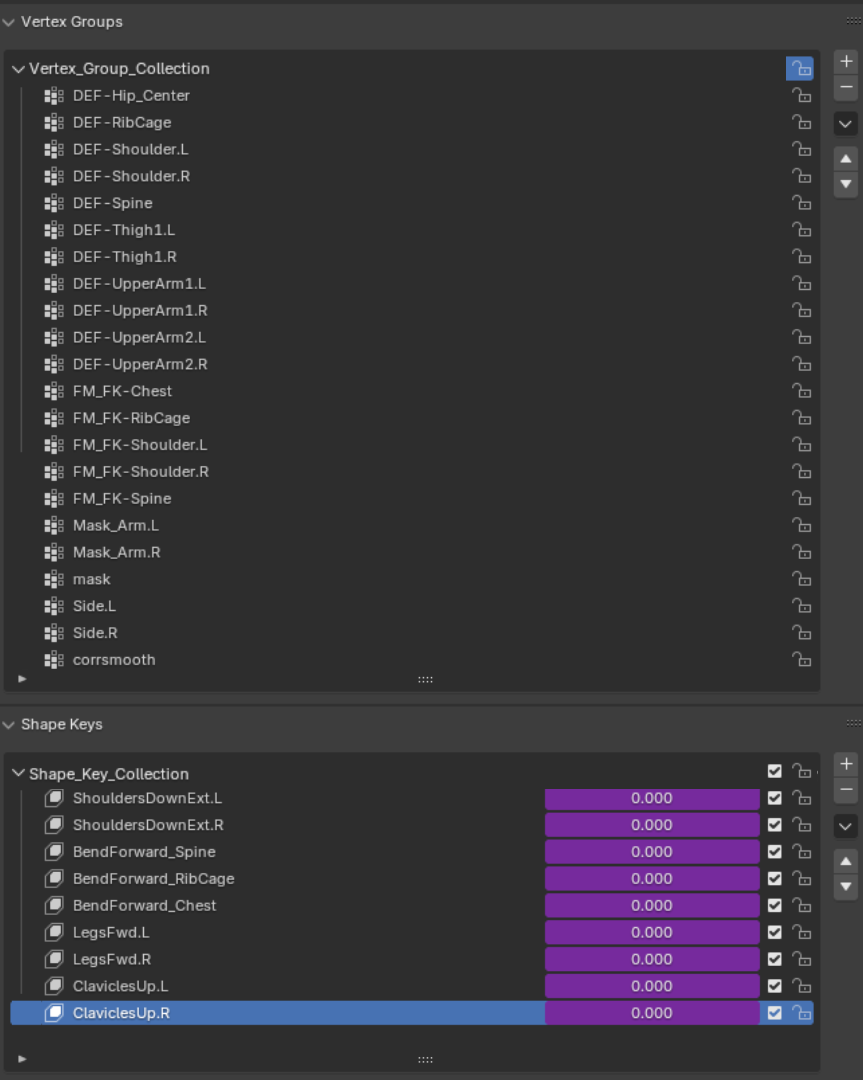Click the vertex group icon next to mask

coord(54,579)
